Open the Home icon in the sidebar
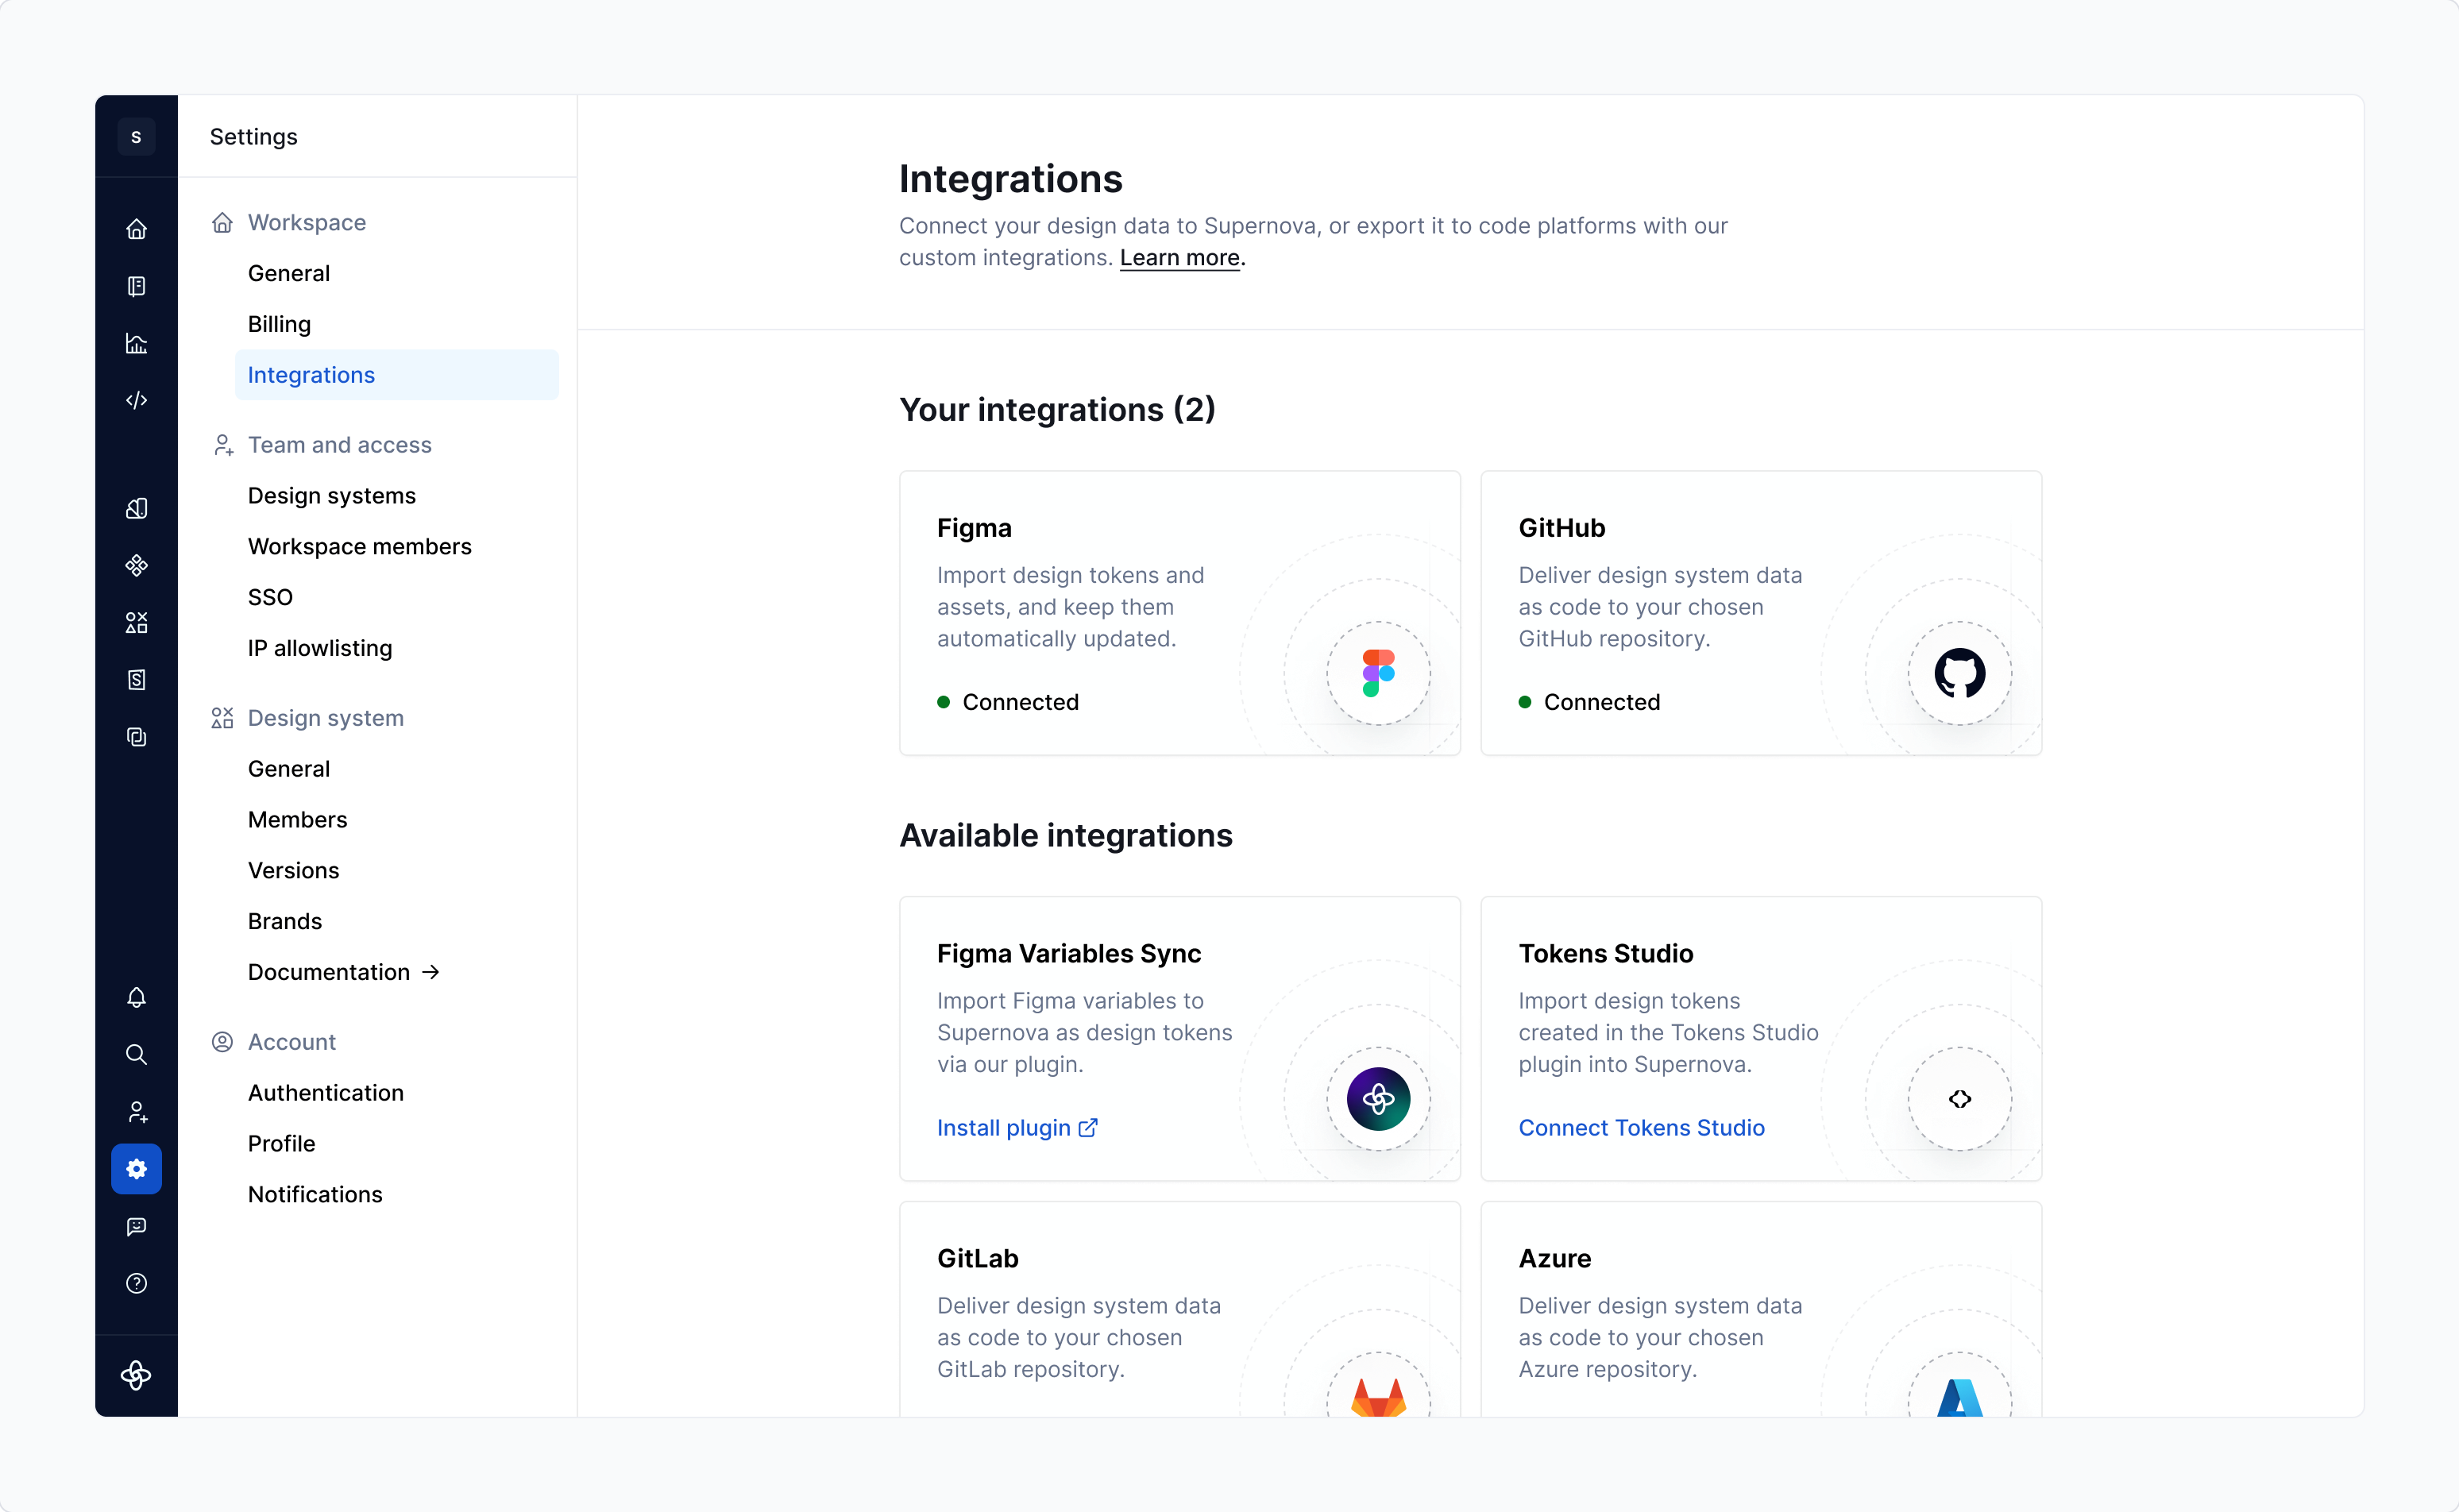The width and height of the screenshot is (2459, 1512). [137, 229]
